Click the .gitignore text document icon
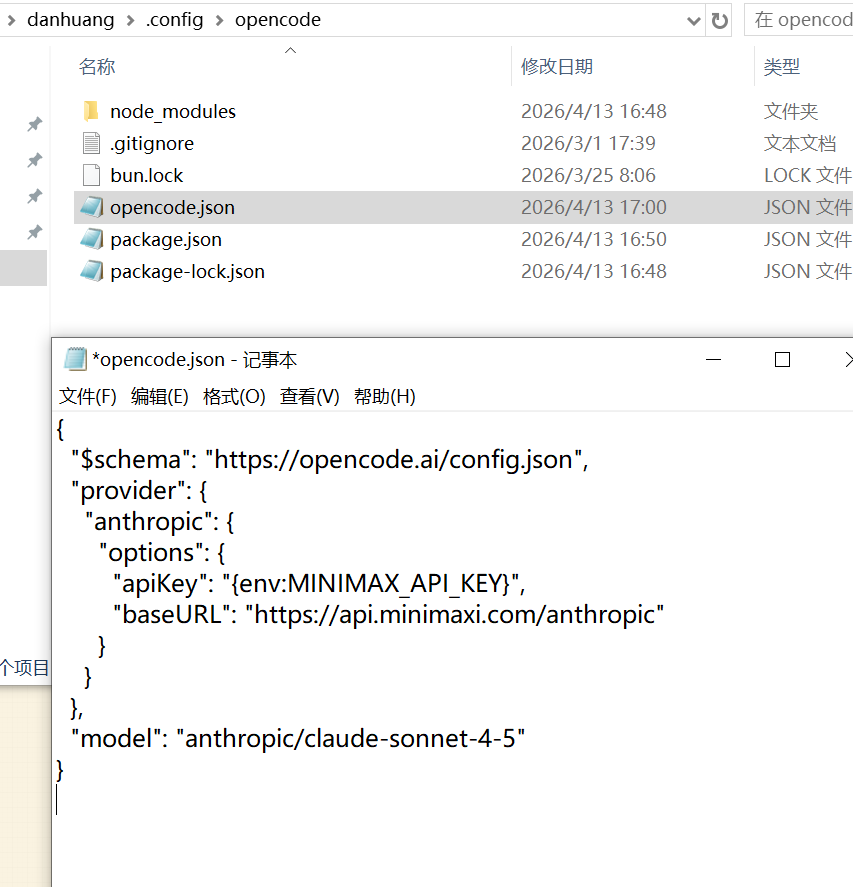The height and width of the screenshot is (887, 853). pyautogui.click(x=91, y=144)
